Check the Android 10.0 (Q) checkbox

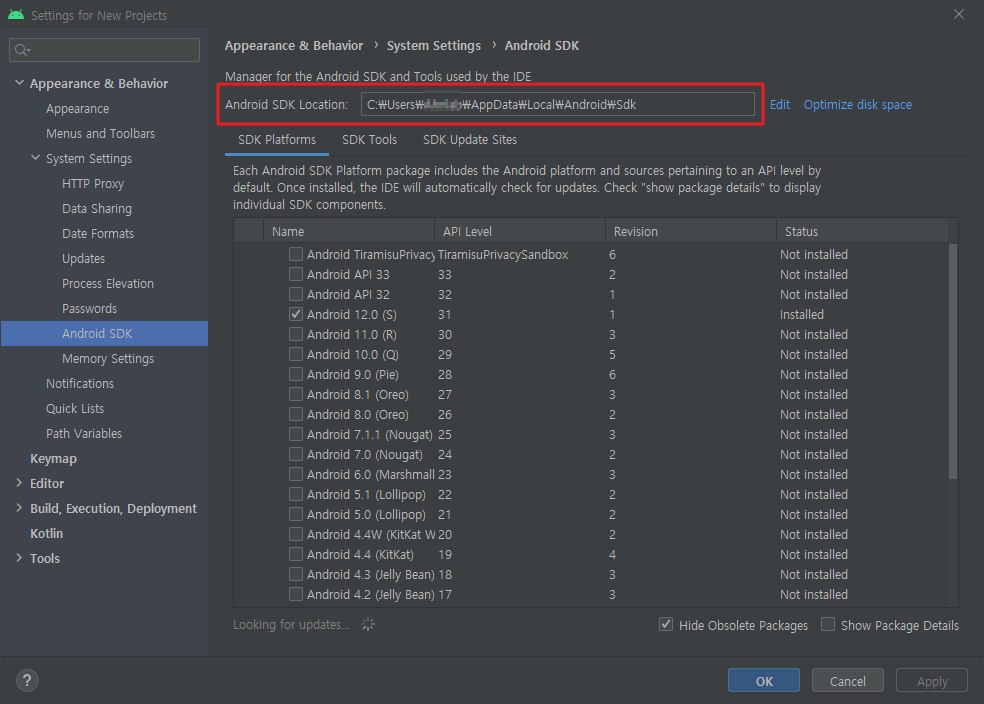(296, 355)
